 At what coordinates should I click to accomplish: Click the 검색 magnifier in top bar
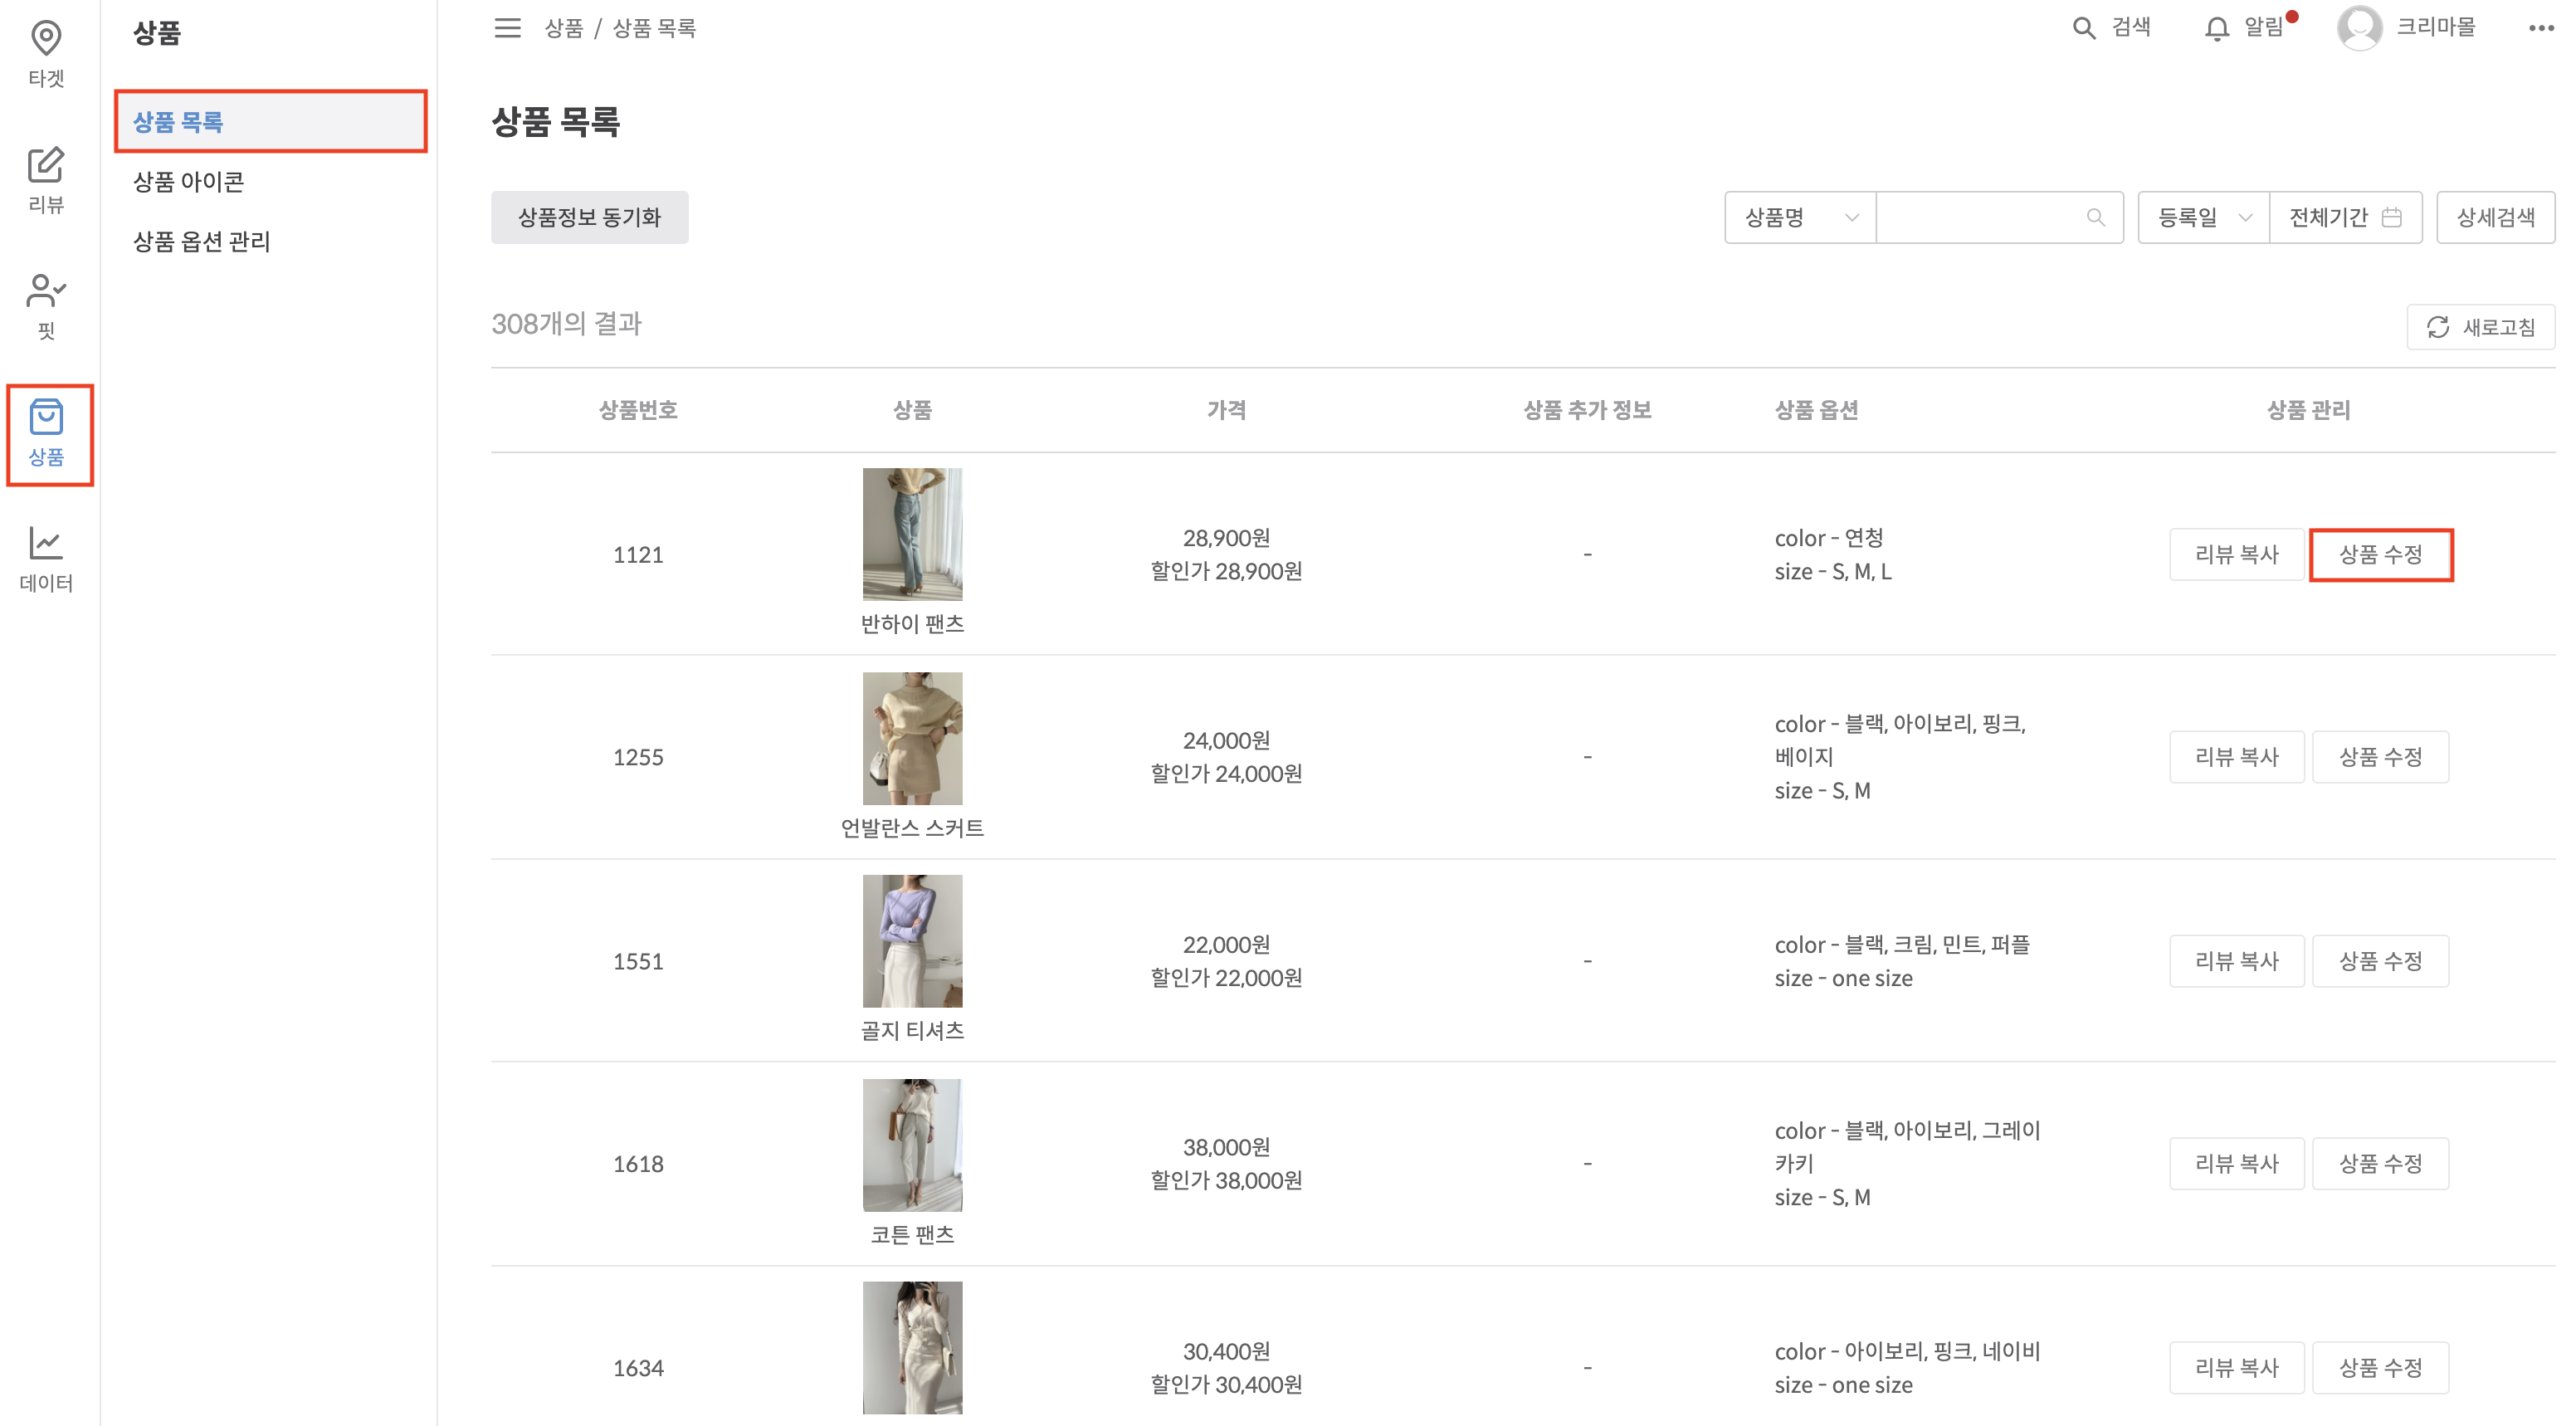[2084, 28]
